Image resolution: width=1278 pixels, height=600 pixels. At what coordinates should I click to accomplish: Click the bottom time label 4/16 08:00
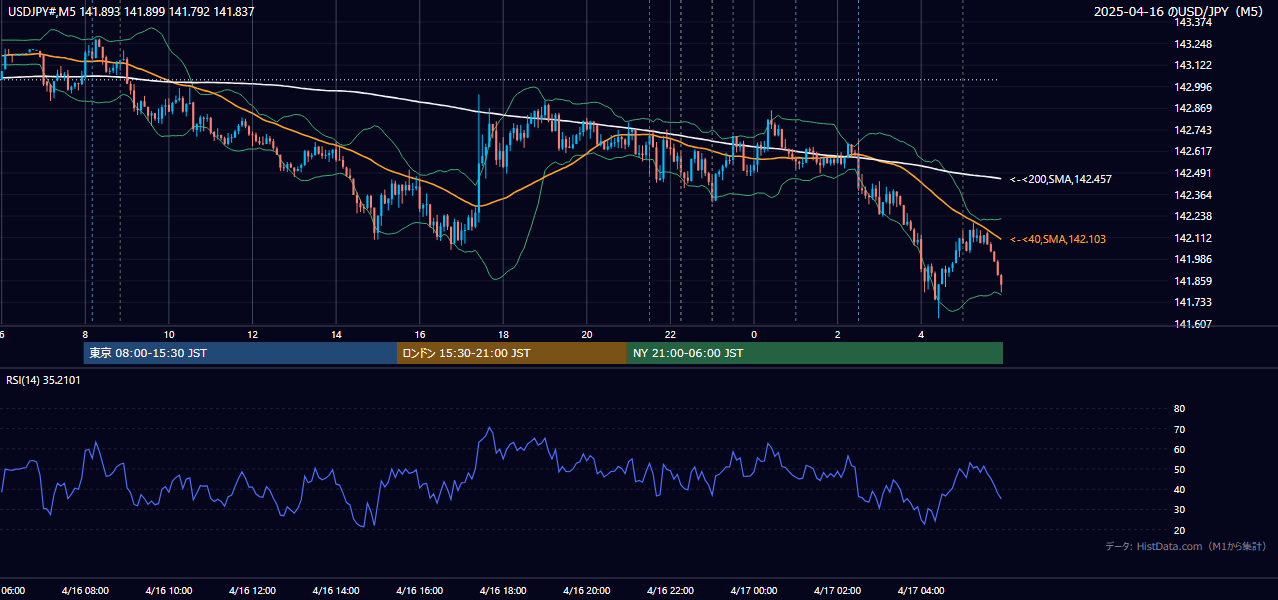pyautogui.click(x=84, y=591)
